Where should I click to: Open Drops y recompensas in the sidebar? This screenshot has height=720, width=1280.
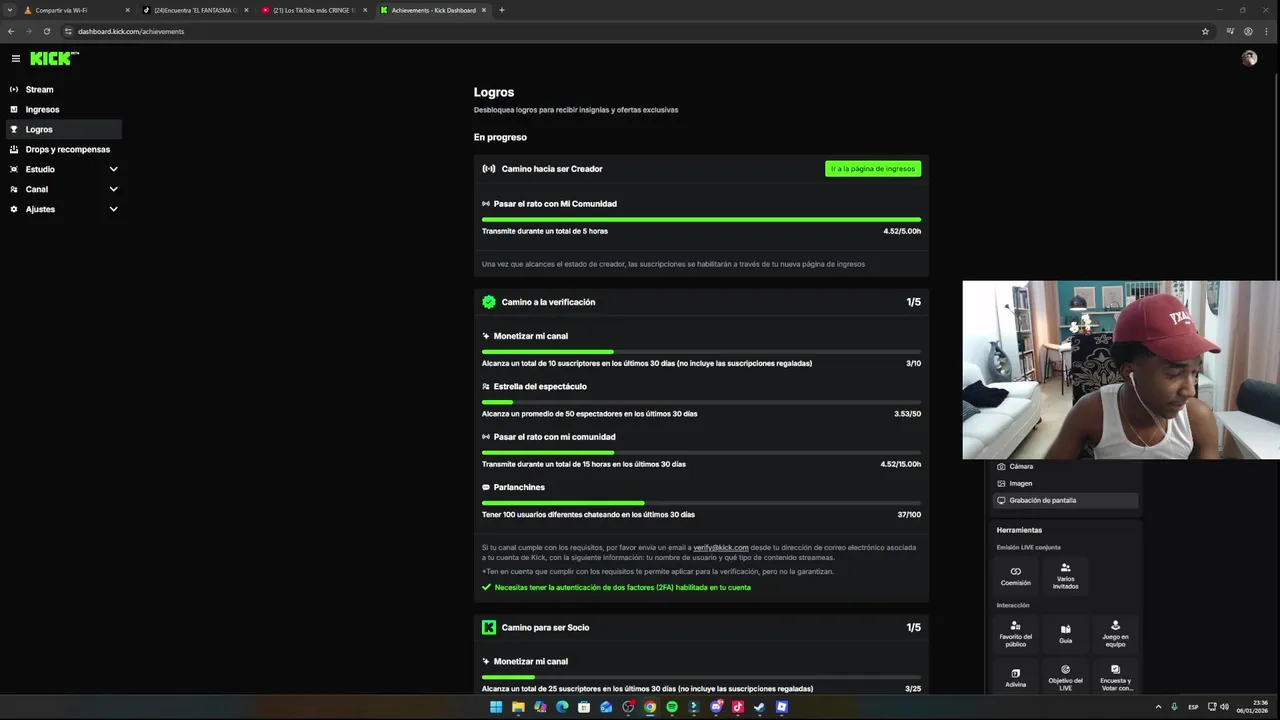point(64,149)
